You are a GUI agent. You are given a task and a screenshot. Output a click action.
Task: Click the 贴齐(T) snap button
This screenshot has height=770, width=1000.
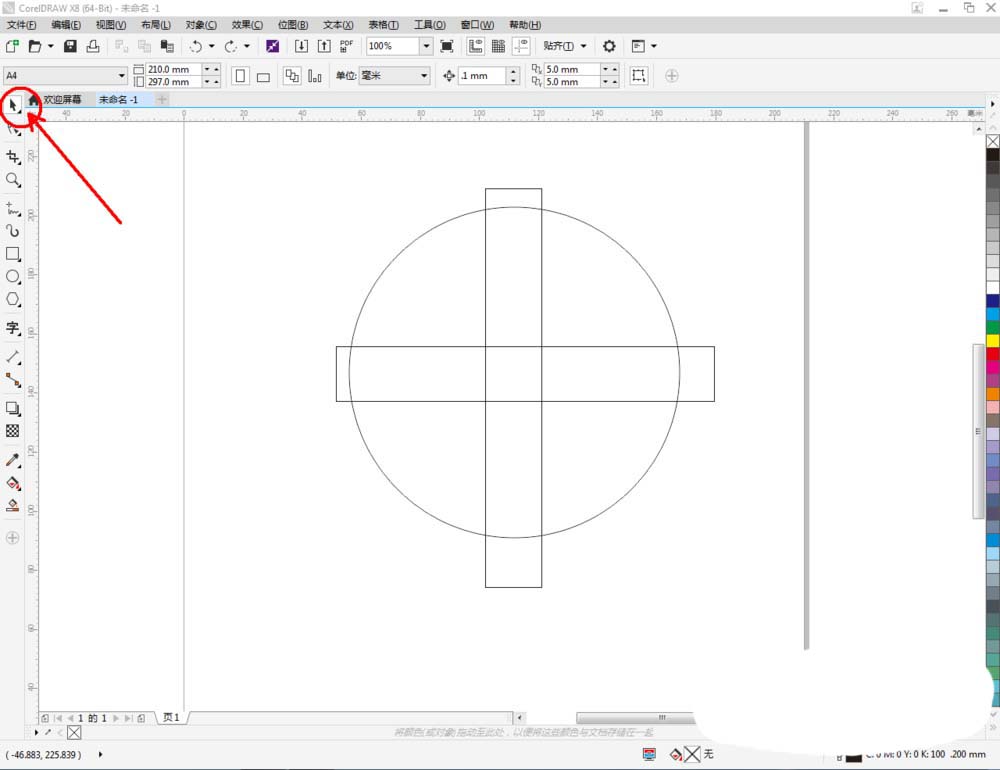pyautogui.click(x=558, y=46)
